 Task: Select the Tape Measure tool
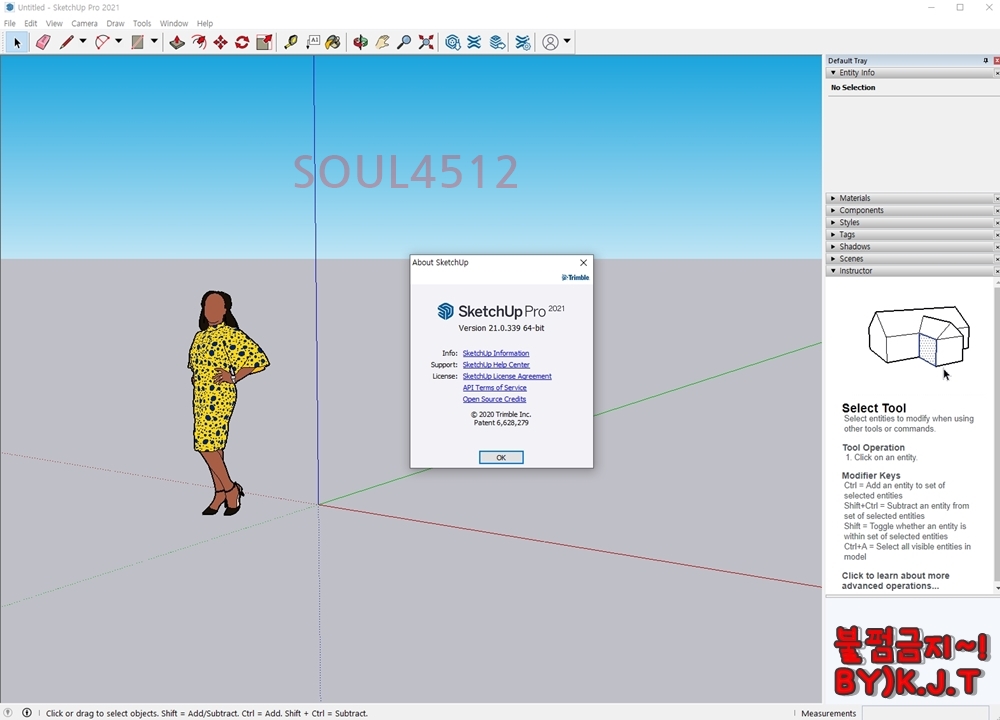pyautogui.click(x=291, y=42)
